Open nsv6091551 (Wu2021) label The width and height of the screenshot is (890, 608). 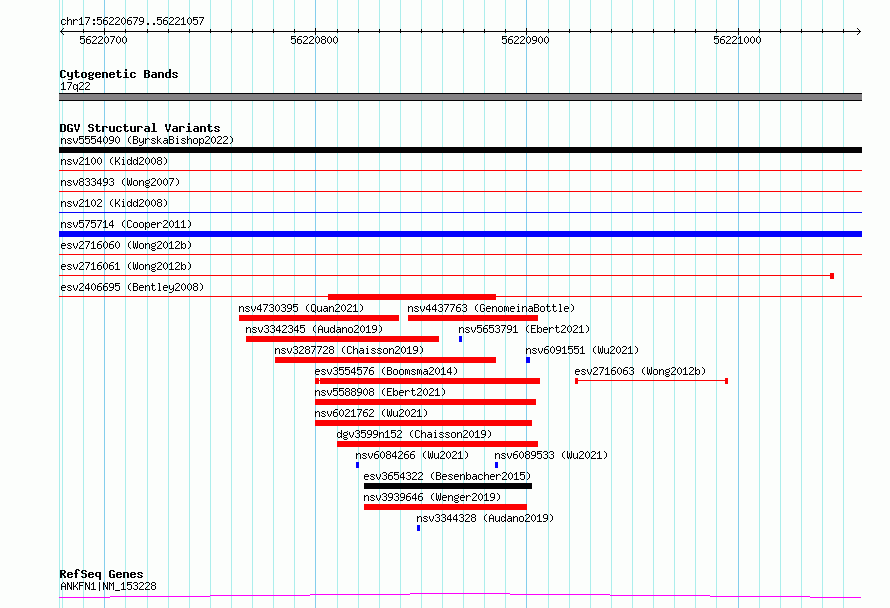pyautogui.click(x=582, y=350)
